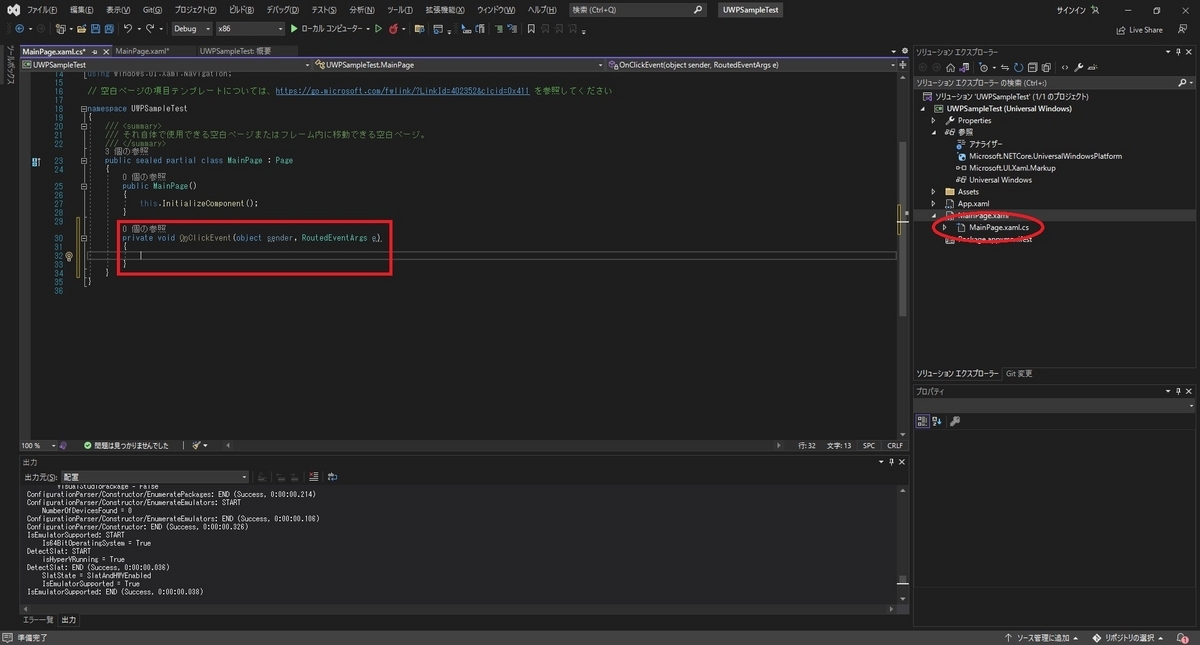Screen dimensions: 1200x645
Task: Toggle Word Wrap icon in Output panel
Action: pos(332,477)
